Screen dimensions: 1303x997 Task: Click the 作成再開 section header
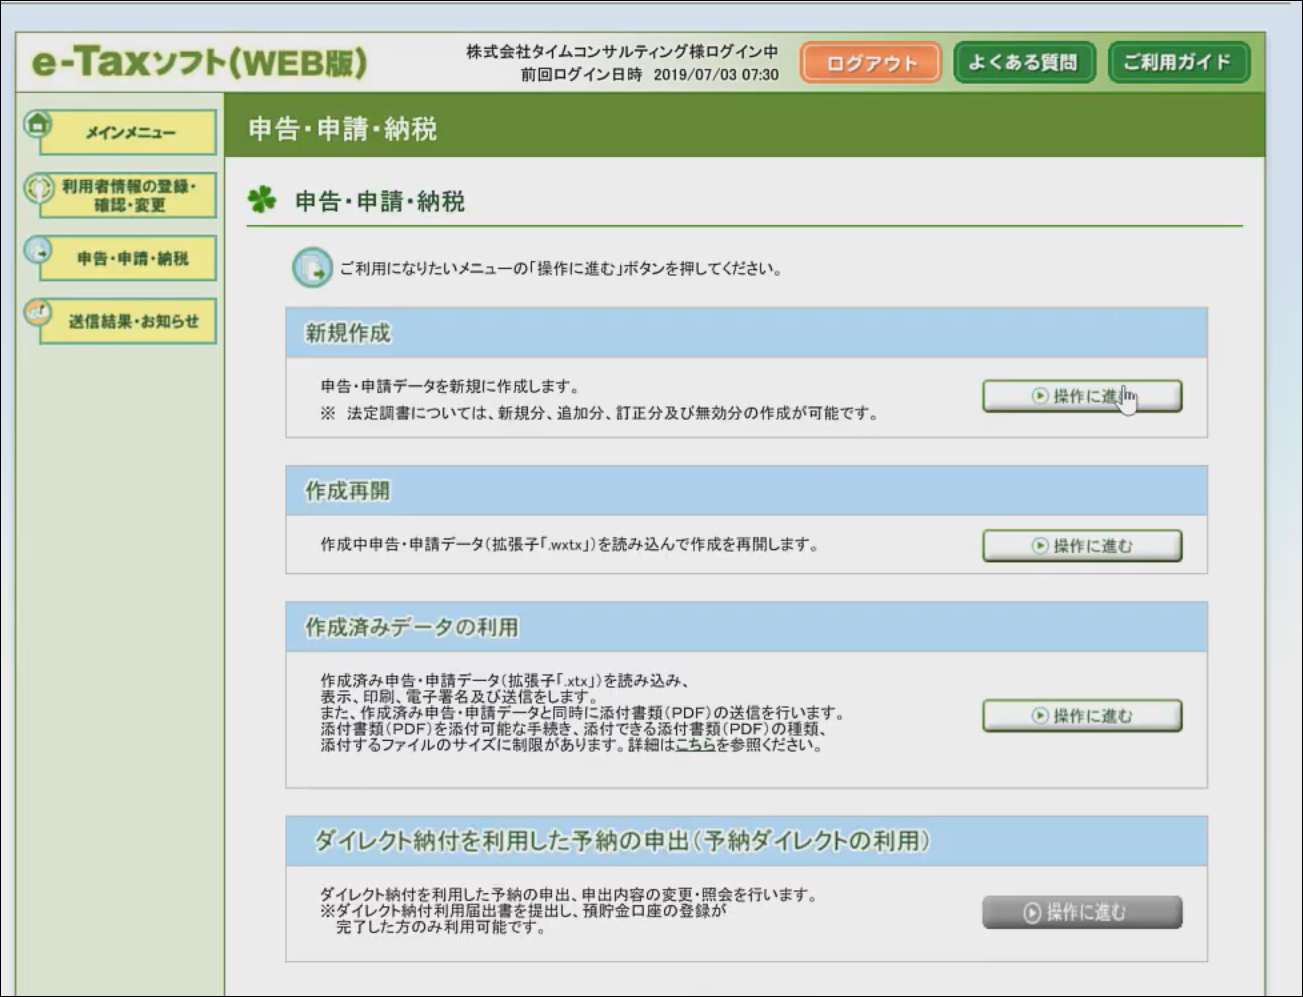[746, 491]
